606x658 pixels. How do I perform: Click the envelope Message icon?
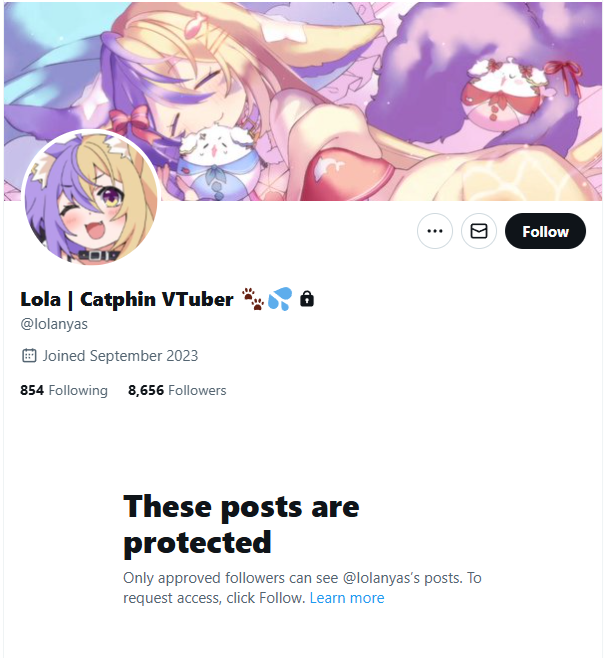point(479,231)
